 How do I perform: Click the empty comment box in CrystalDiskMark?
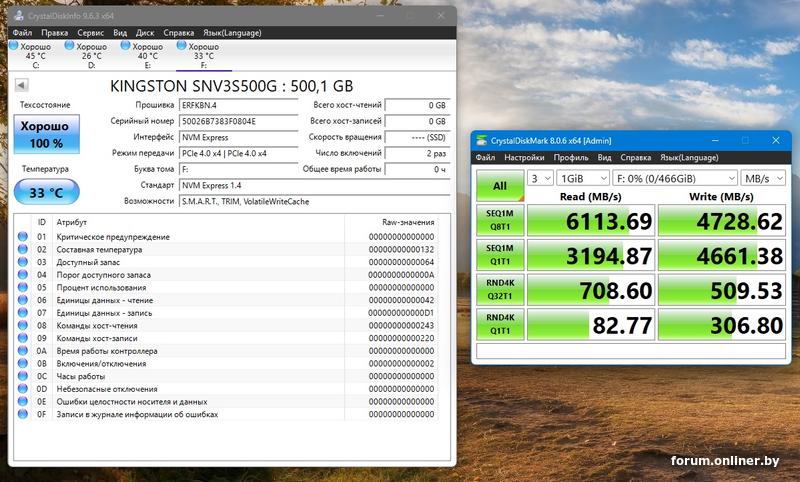[x=631, y=351]
